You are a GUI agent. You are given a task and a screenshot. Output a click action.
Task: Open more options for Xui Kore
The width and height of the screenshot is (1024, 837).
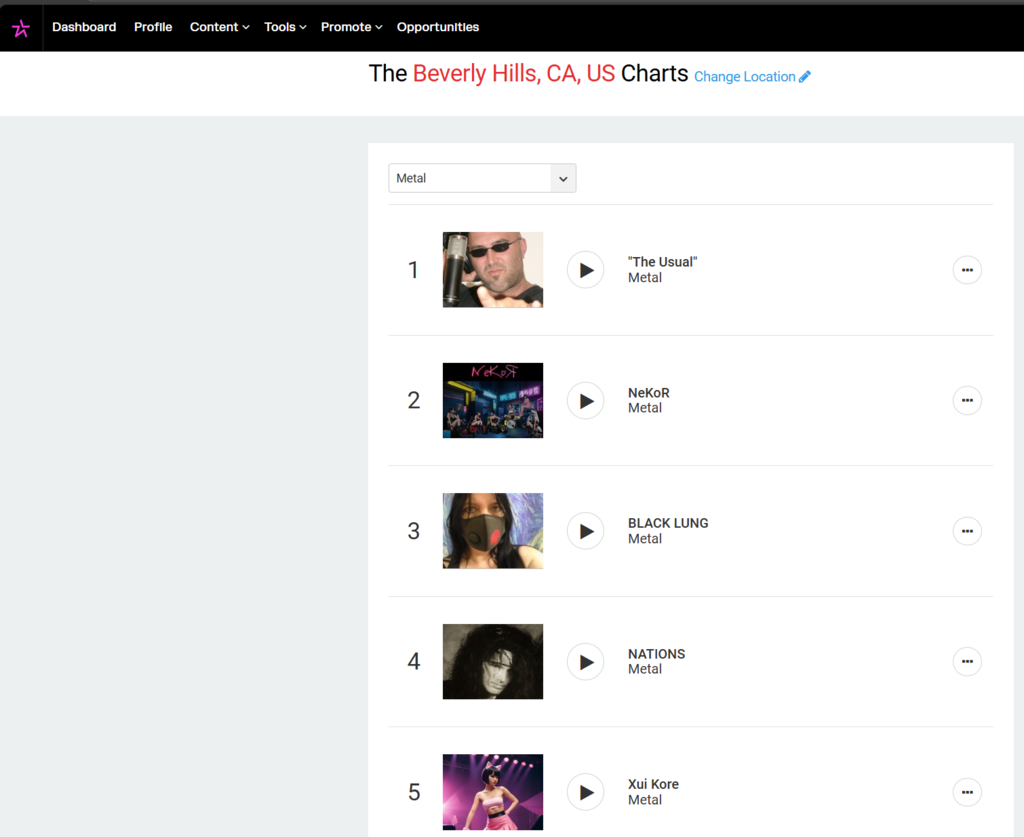pos(967,792)
